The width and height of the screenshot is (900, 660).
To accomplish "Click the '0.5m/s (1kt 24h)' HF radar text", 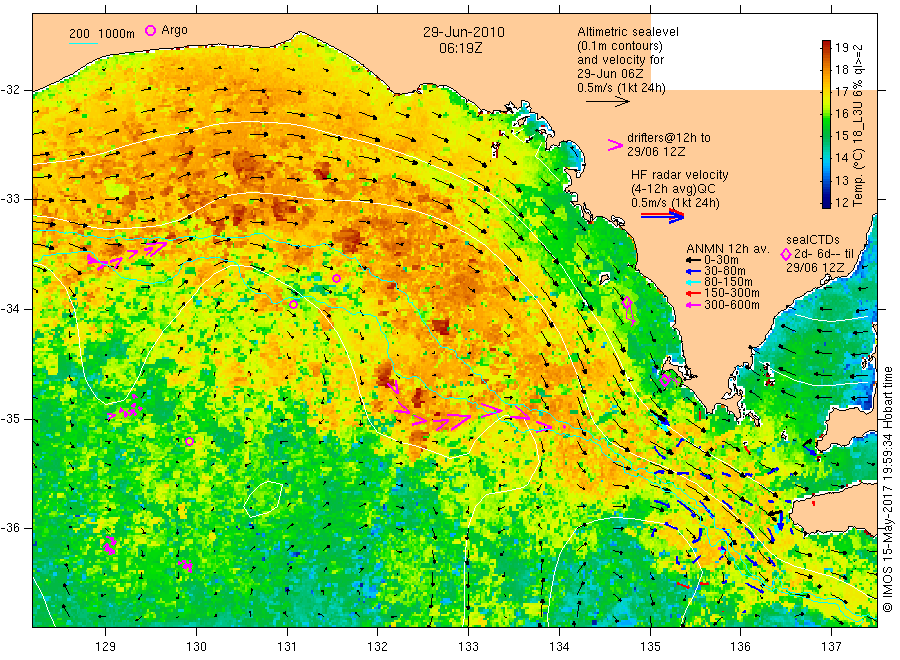I will coord(676,203).
